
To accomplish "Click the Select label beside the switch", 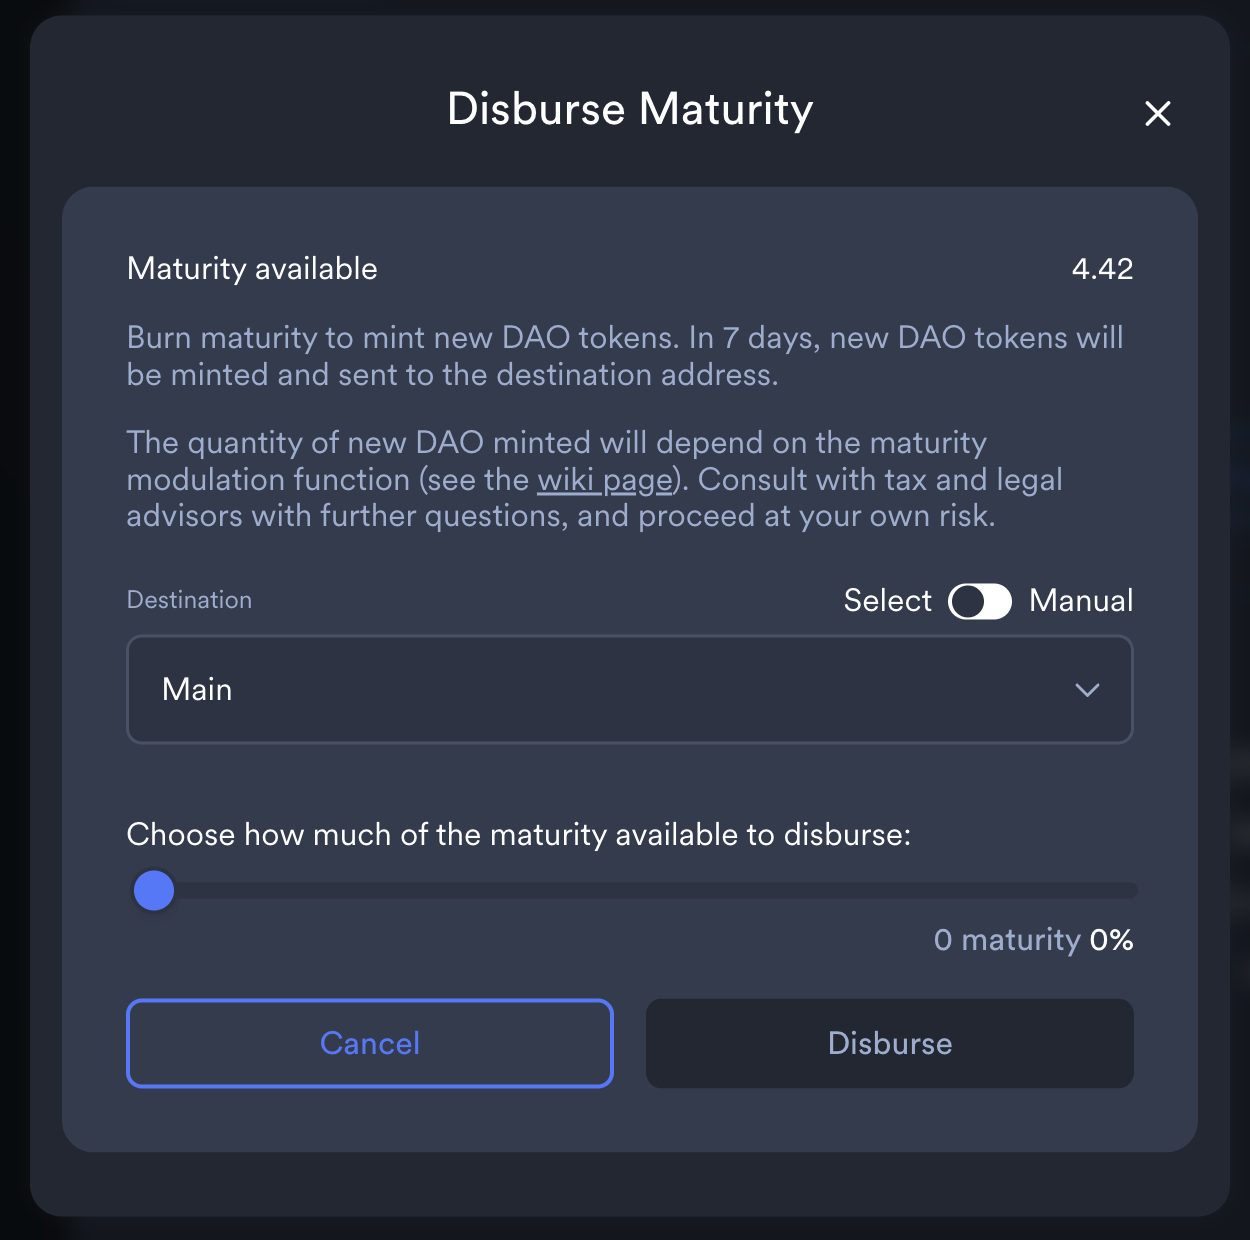I will tap(887, 600).
